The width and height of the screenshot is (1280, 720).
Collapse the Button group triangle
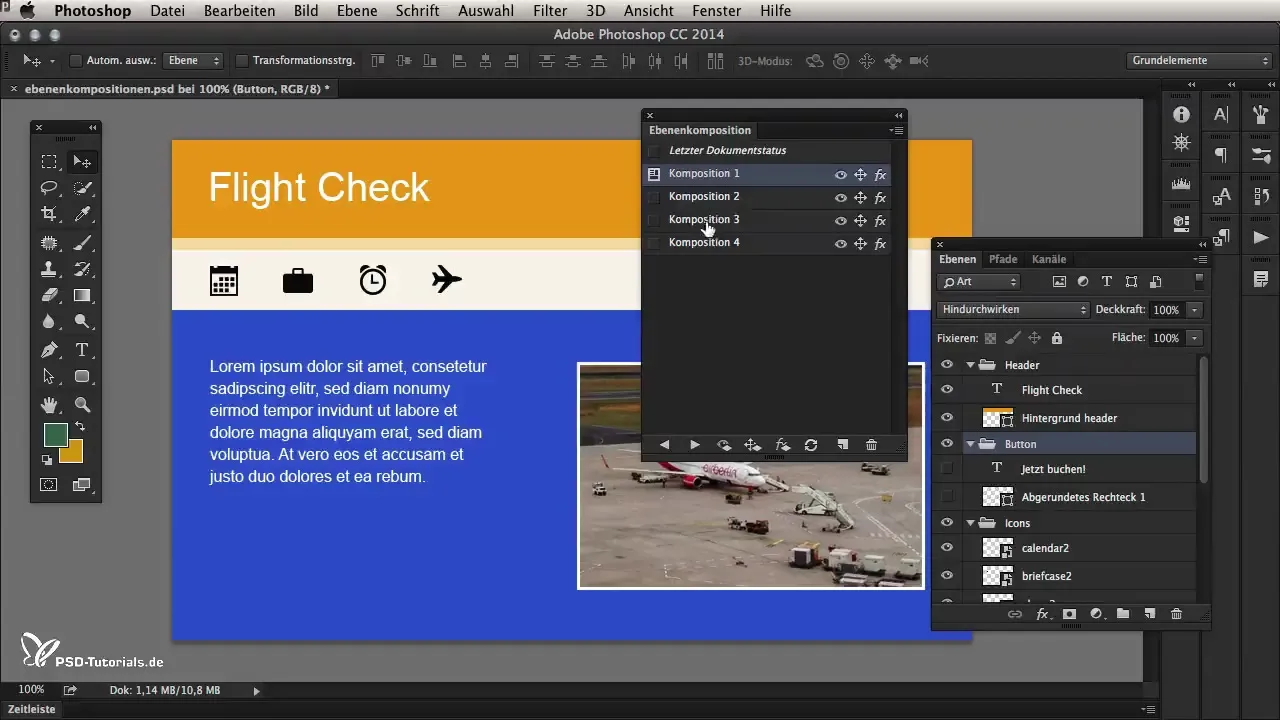point(970,443)
